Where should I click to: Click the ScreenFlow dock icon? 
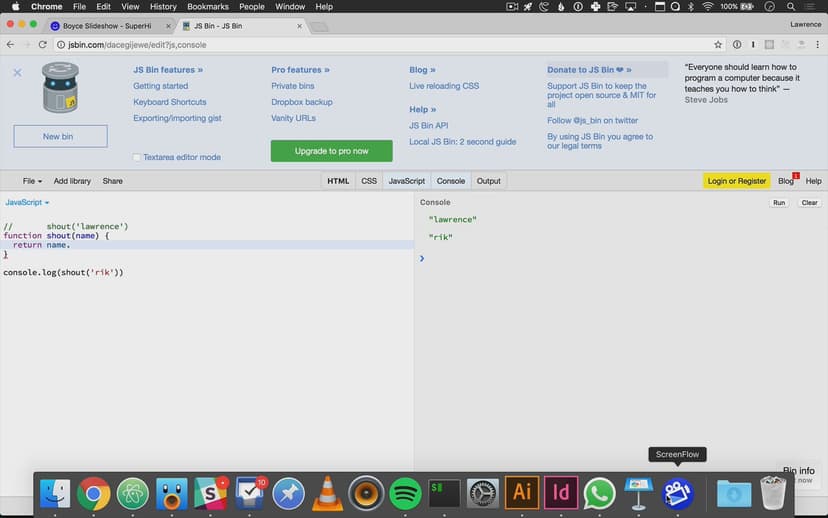[677, 492]
